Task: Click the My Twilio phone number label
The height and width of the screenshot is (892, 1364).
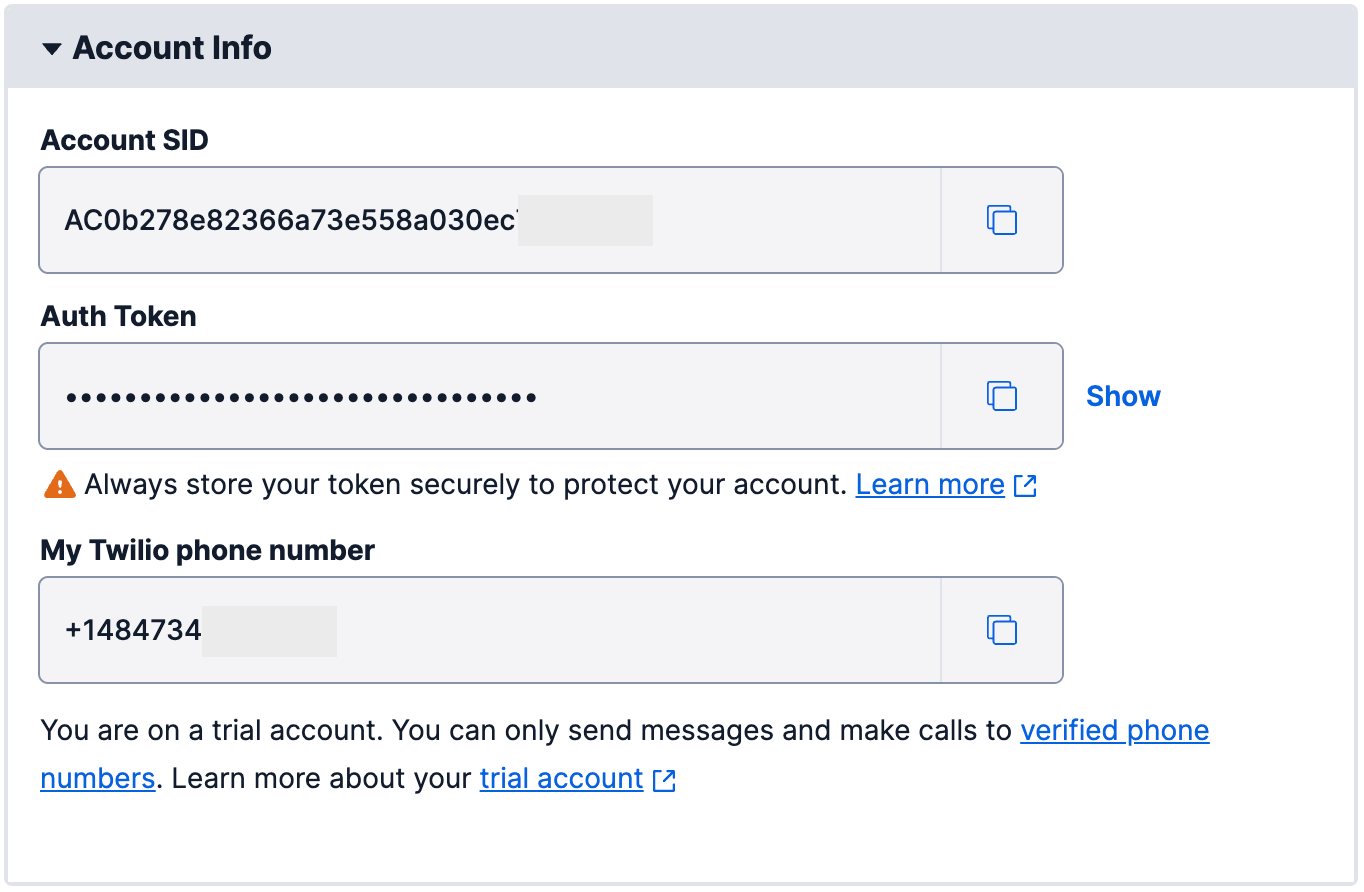Action: tap(207, 550)
